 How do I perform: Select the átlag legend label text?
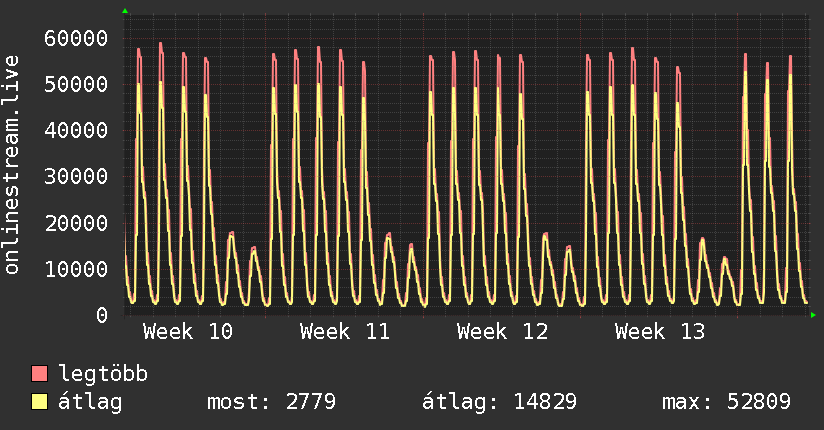tap(91, 402)
